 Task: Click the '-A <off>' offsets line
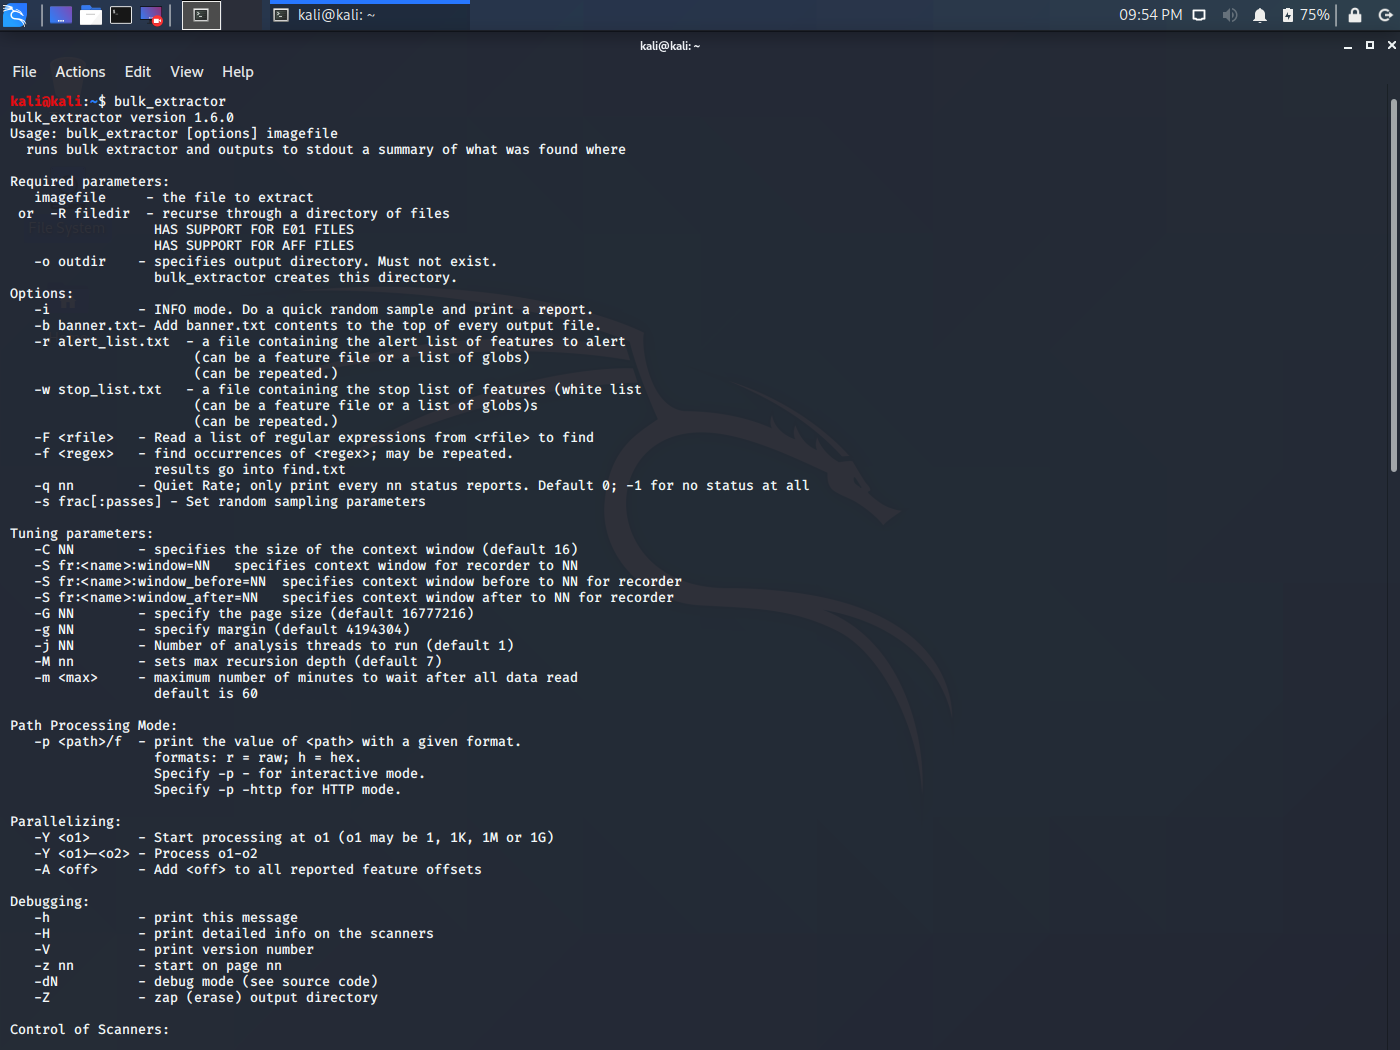[x=258, y=869]
